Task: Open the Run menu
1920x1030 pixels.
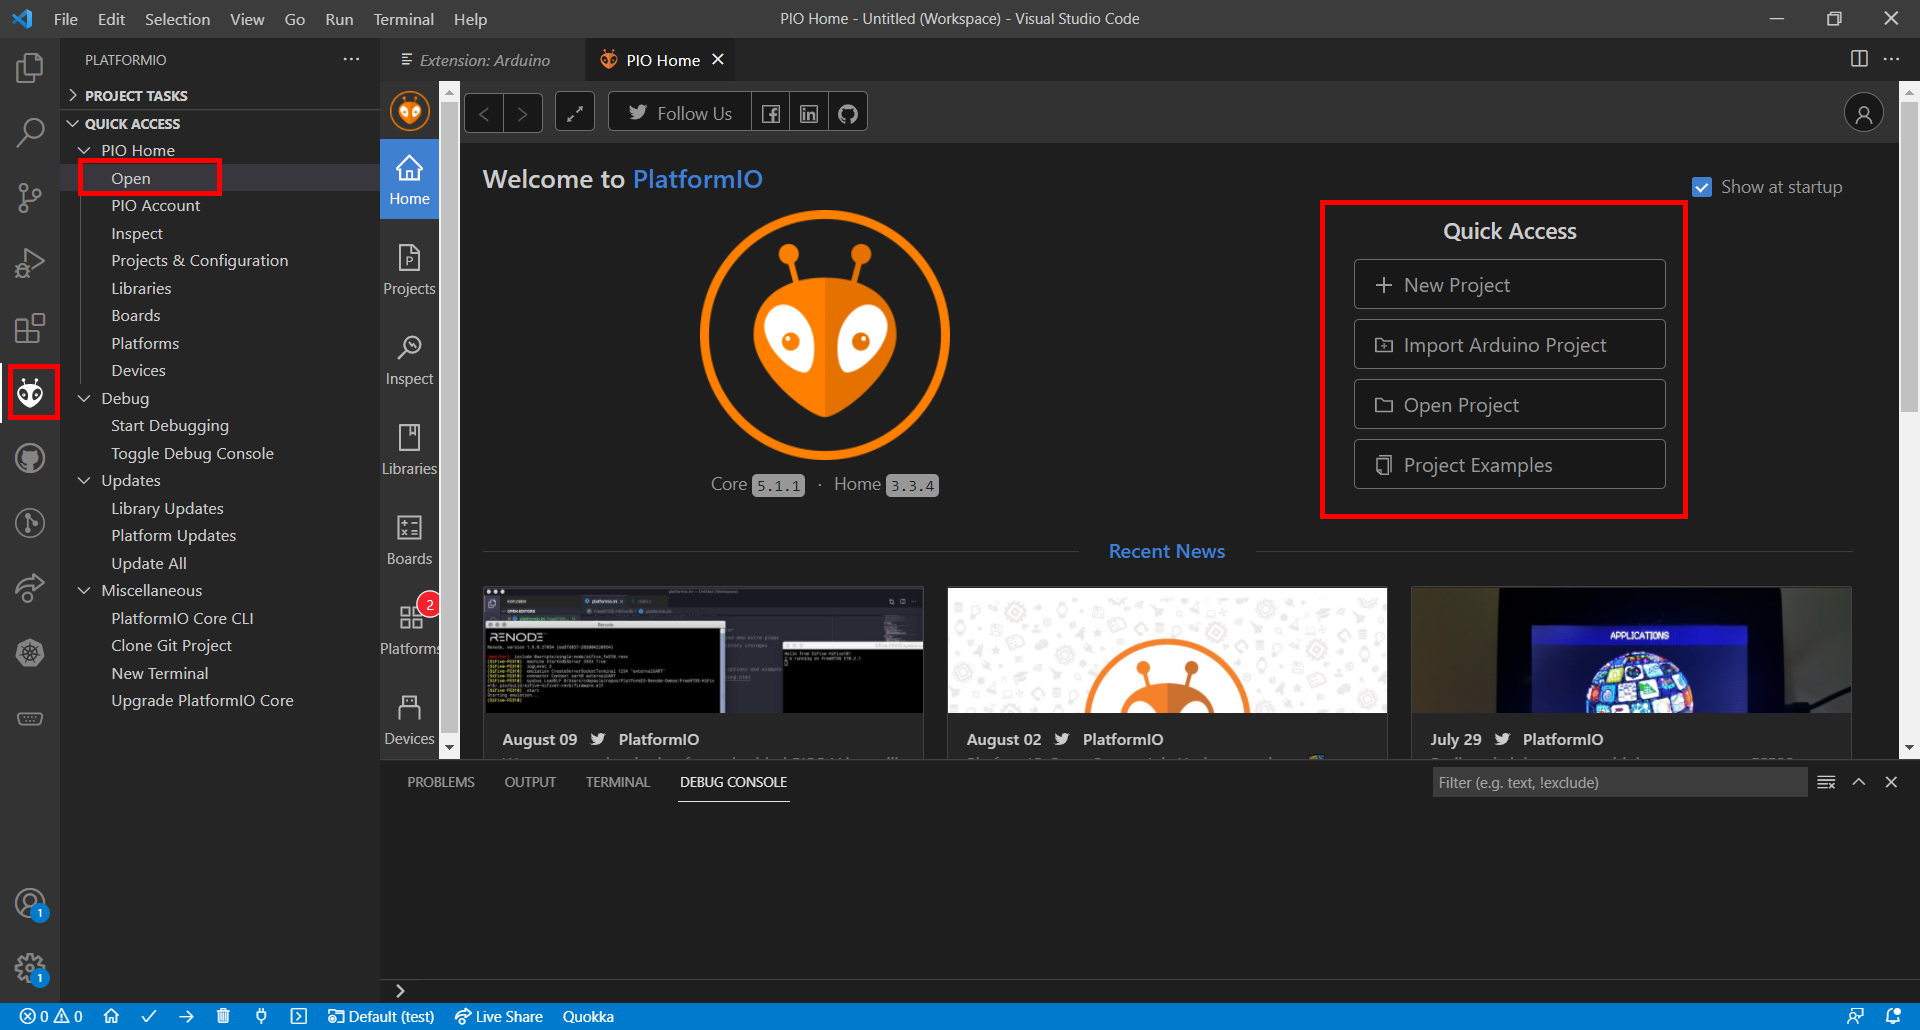Action: point(338,19)
